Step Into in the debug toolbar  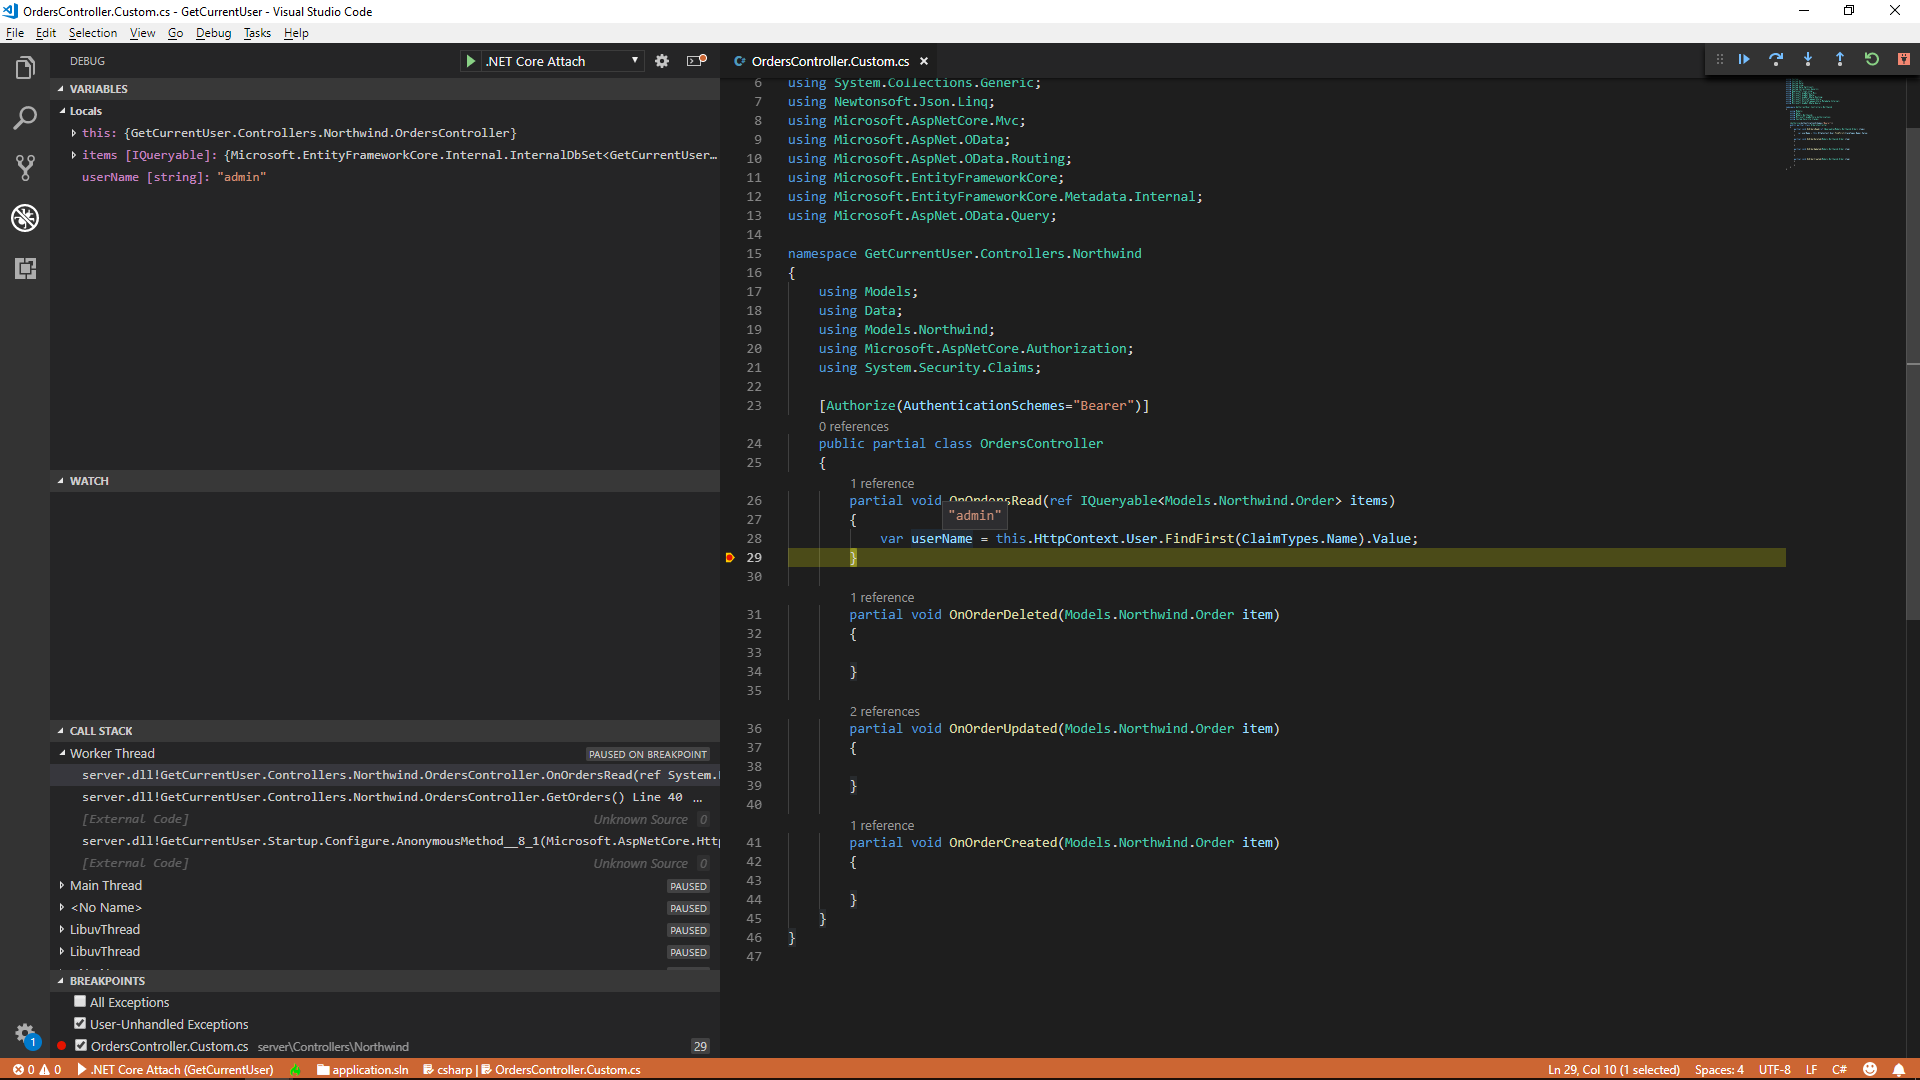tap(1808, 60)
